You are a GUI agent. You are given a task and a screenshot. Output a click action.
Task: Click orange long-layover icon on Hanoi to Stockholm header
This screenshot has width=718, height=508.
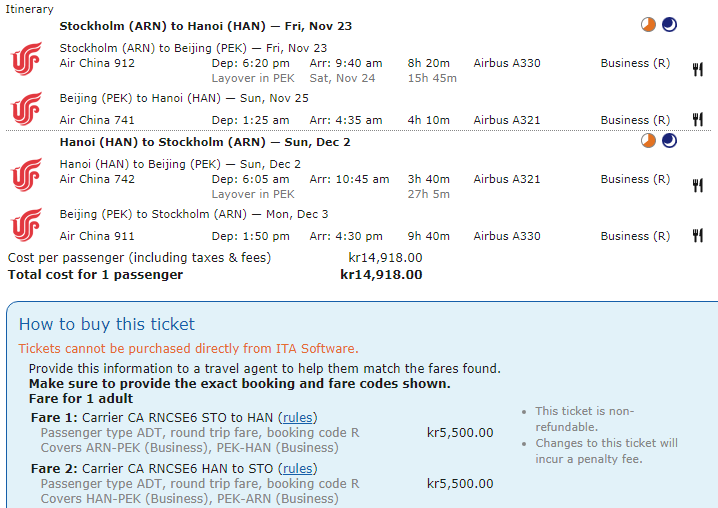[x=649, y=141]
